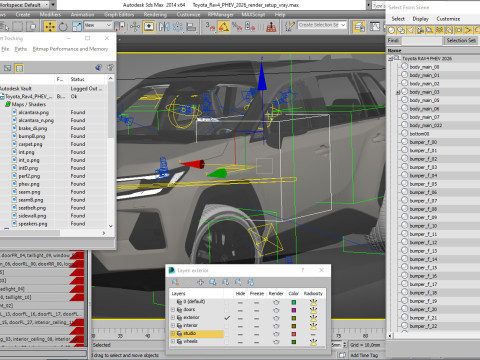Toggle current-layer checkbox for interior layer

(x=227, y=326)
